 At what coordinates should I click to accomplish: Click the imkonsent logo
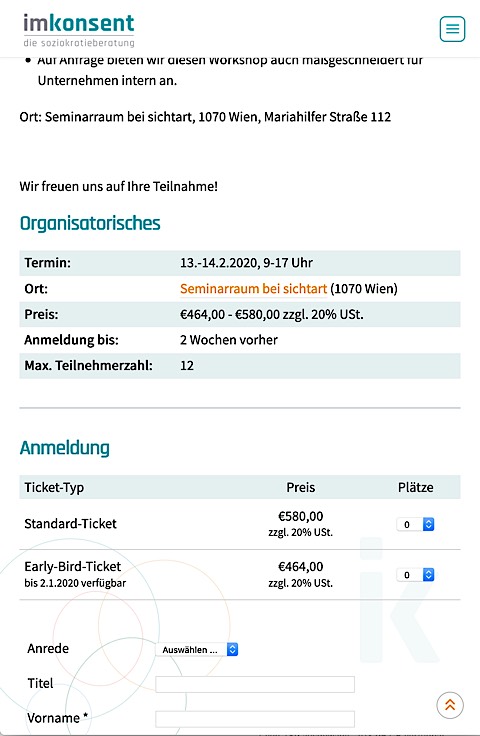[x=79, y=30]
